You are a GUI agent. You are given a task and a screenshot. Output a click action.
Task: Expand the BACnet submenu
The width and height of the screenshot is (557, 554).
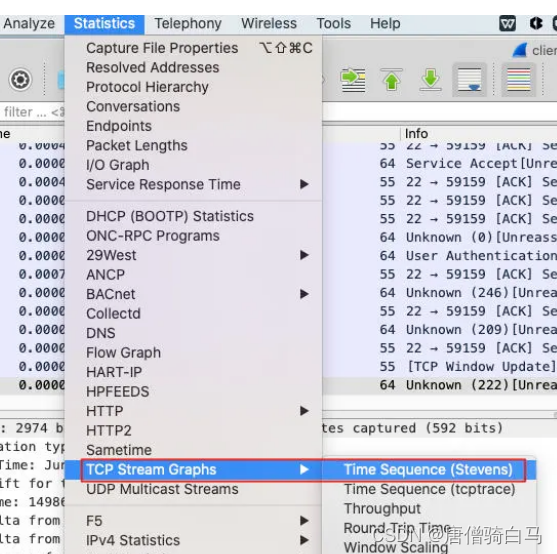(193, 294)
